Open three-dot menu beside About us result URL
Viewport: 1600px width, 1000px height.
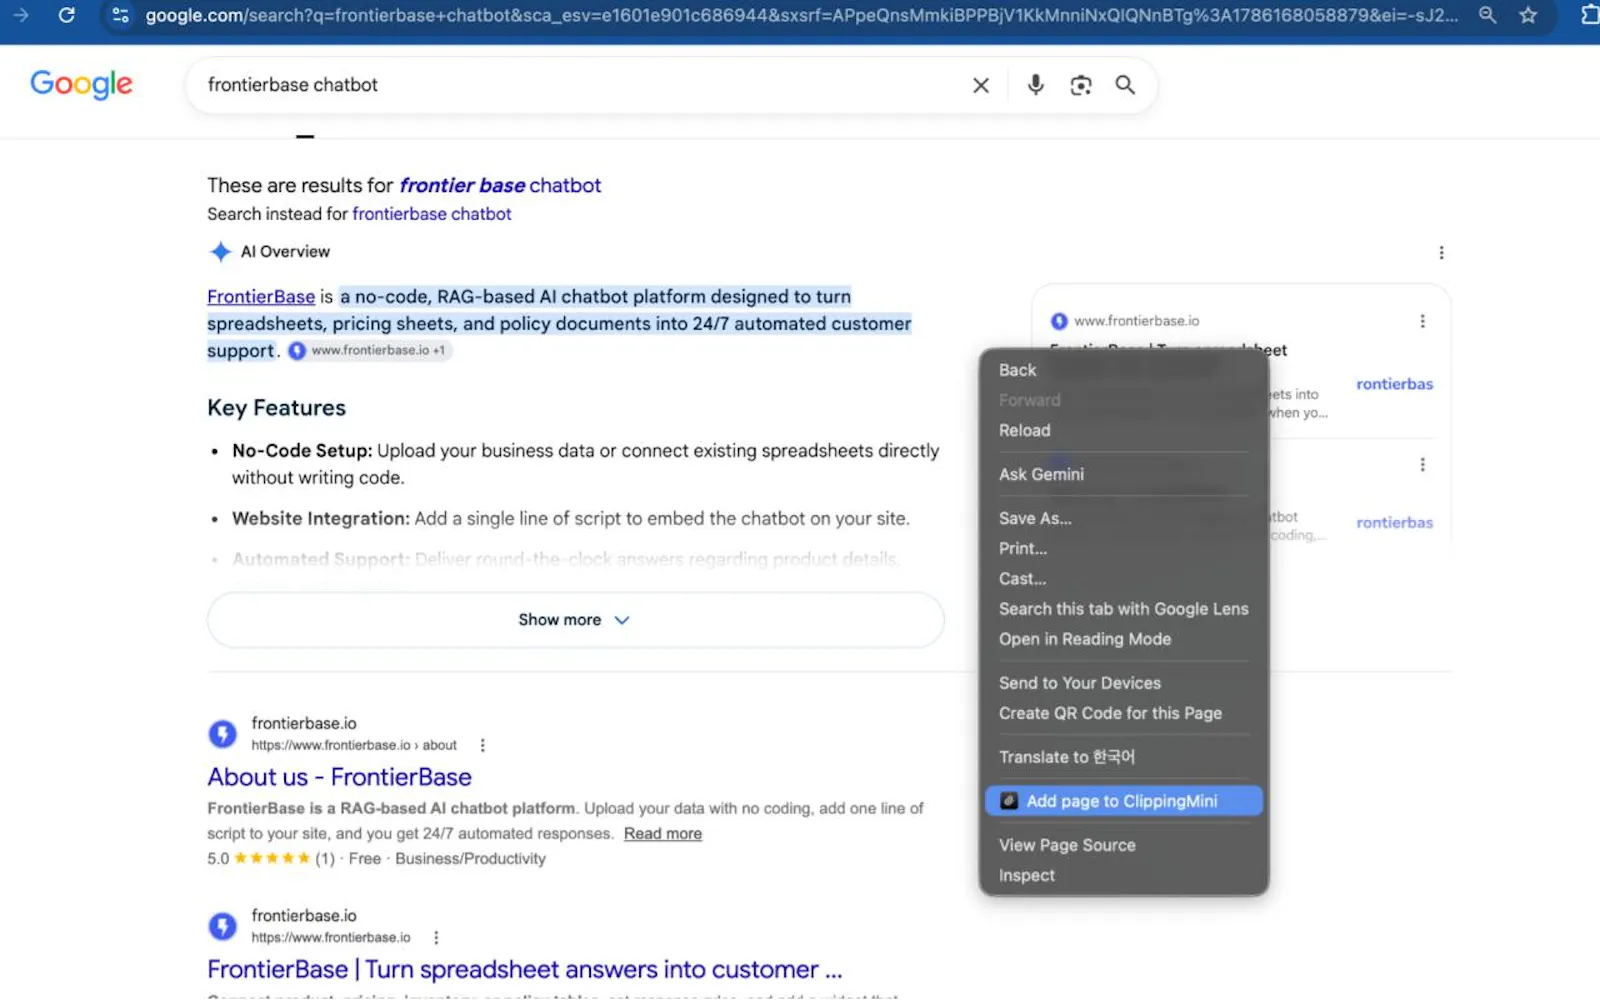(483, 745)
